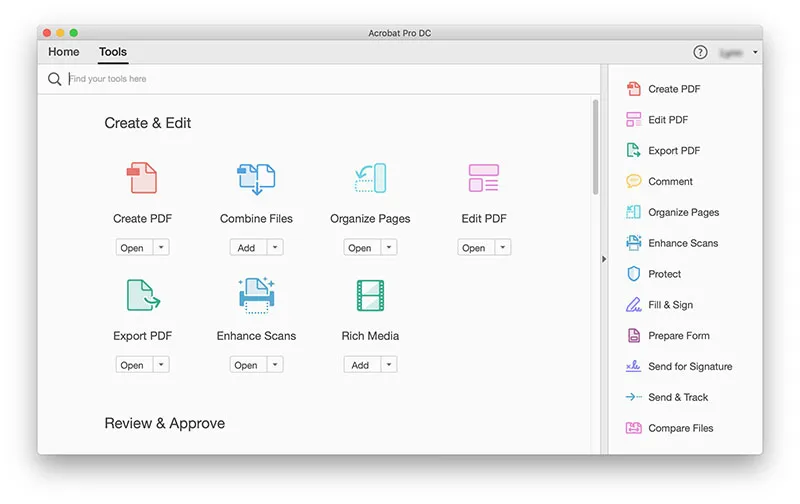Select Send for Signature icon in sidebar
800x504 pixels.
point(634,366)
